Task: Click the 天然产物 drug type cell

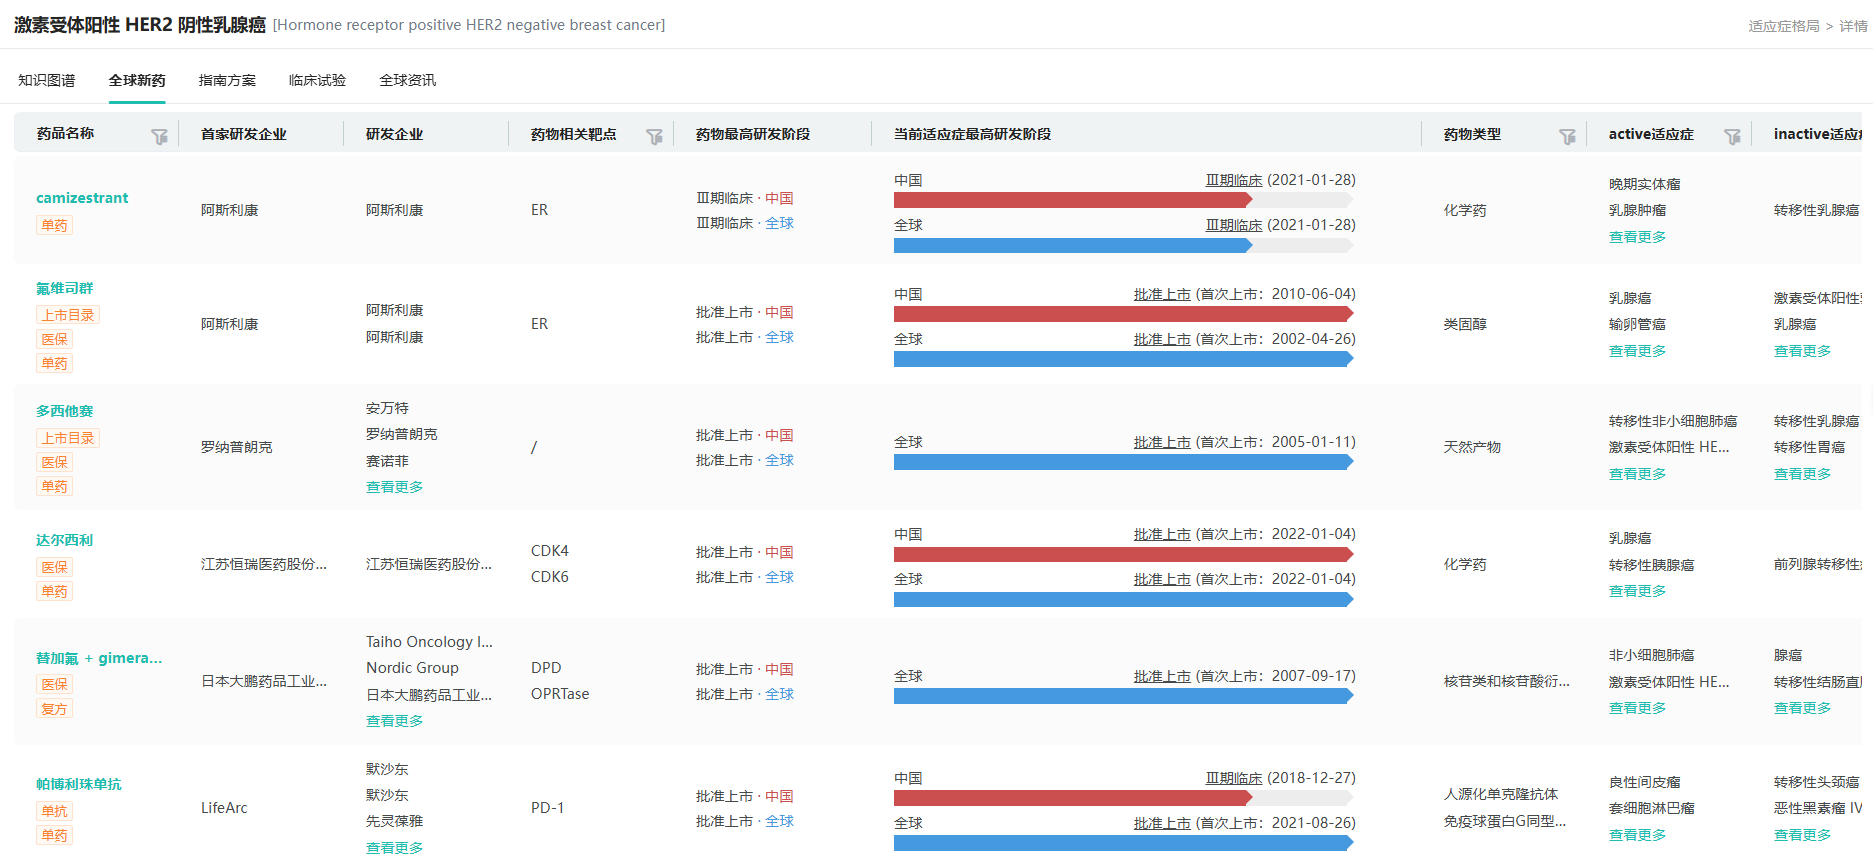Action: 1472,447
